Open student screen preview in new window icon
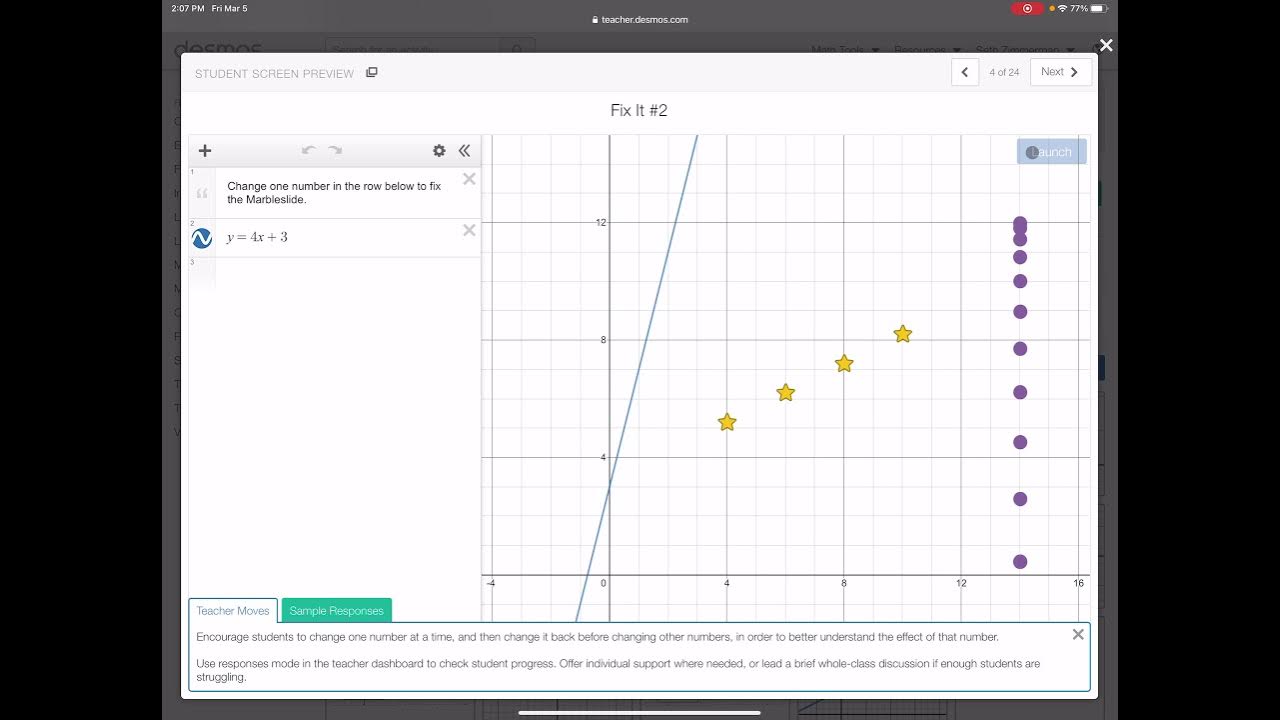Viewport: 1280px width, 720px height. point(371,72)
